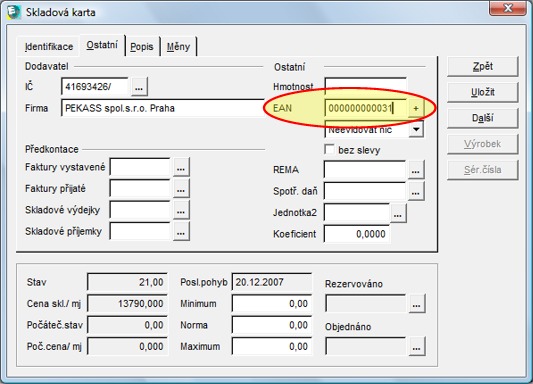Open the Sér.čísla serial numbers button

point(483,170)
